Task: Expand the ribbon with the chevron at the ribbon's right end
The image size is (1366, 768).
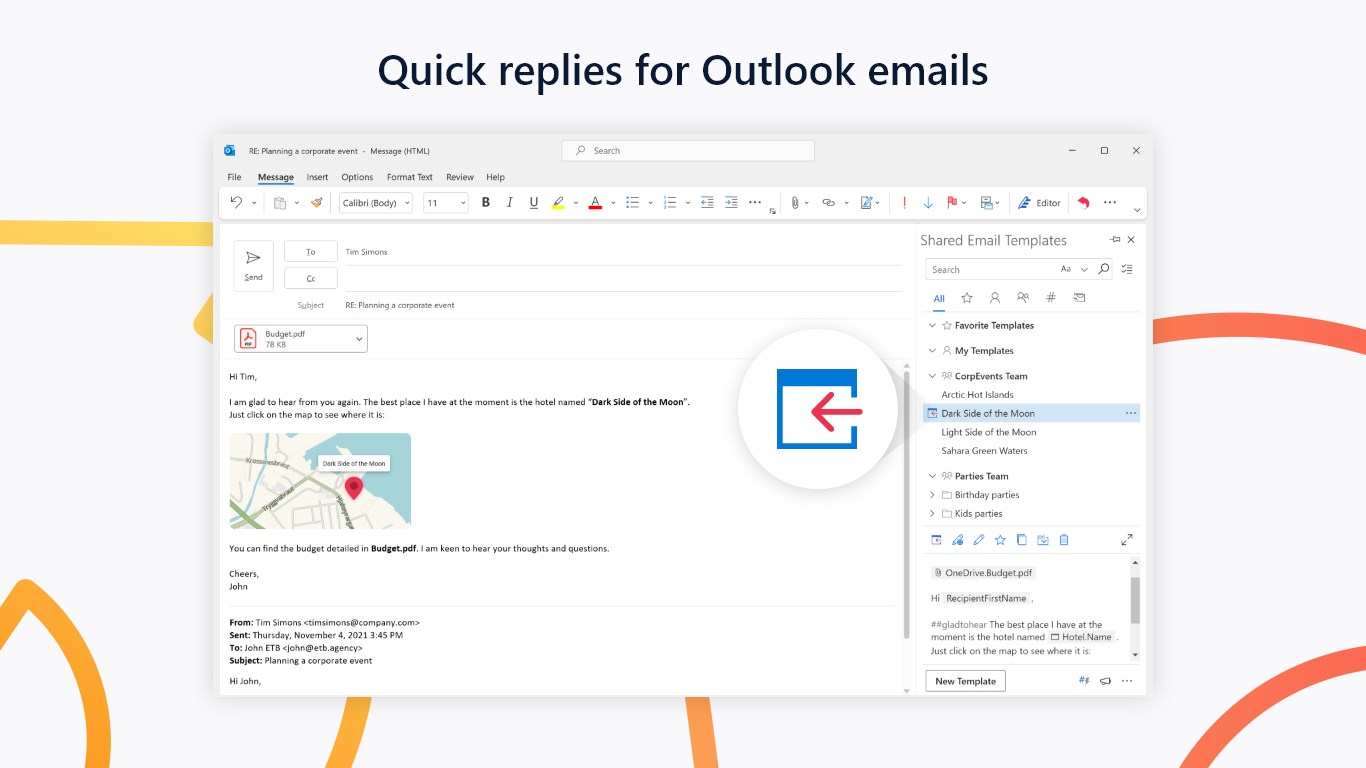Action: (1137, 210)
